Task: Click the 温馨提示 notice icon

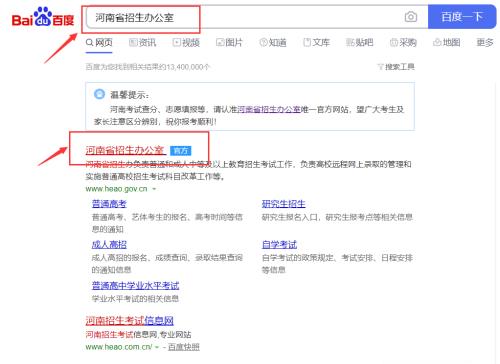Action: pyautogui.click(x=99, y=94)
